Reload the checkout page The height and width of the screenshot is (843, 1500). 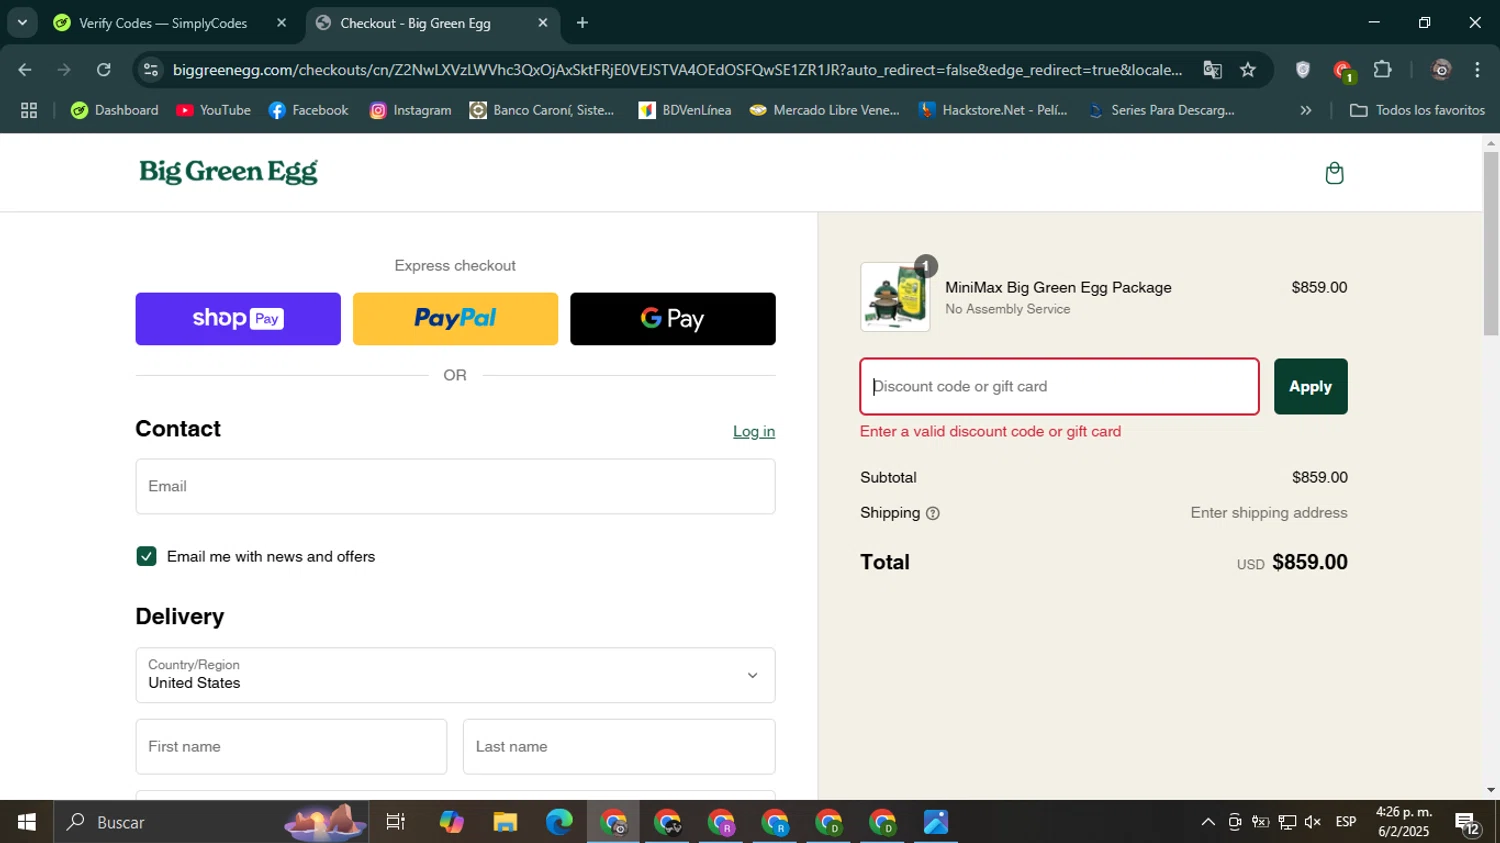pyautogui.click(x=104, y=70)
